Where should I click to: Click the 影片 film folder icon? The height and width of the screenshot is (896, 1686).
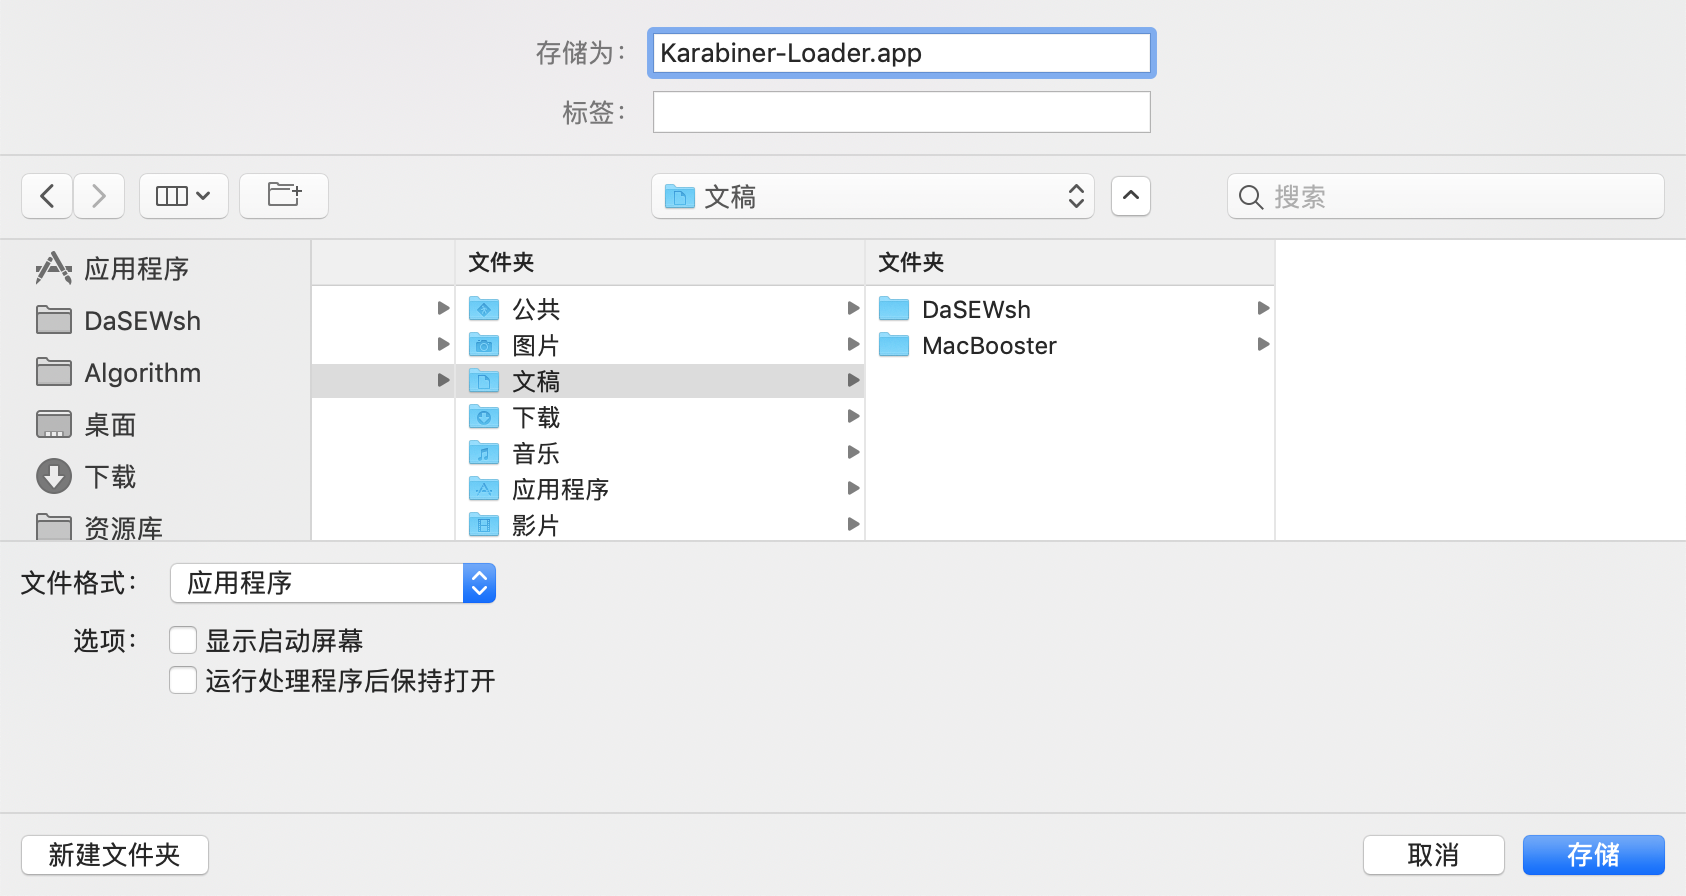pyautogui.click(x=484, y=525)
